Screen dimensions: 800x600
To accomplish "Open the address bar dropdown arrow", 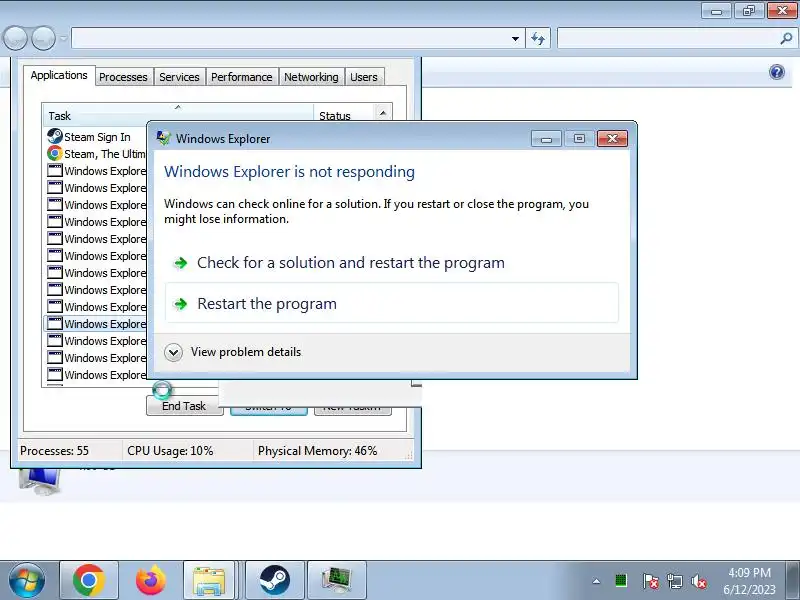I will coord(515,39).
